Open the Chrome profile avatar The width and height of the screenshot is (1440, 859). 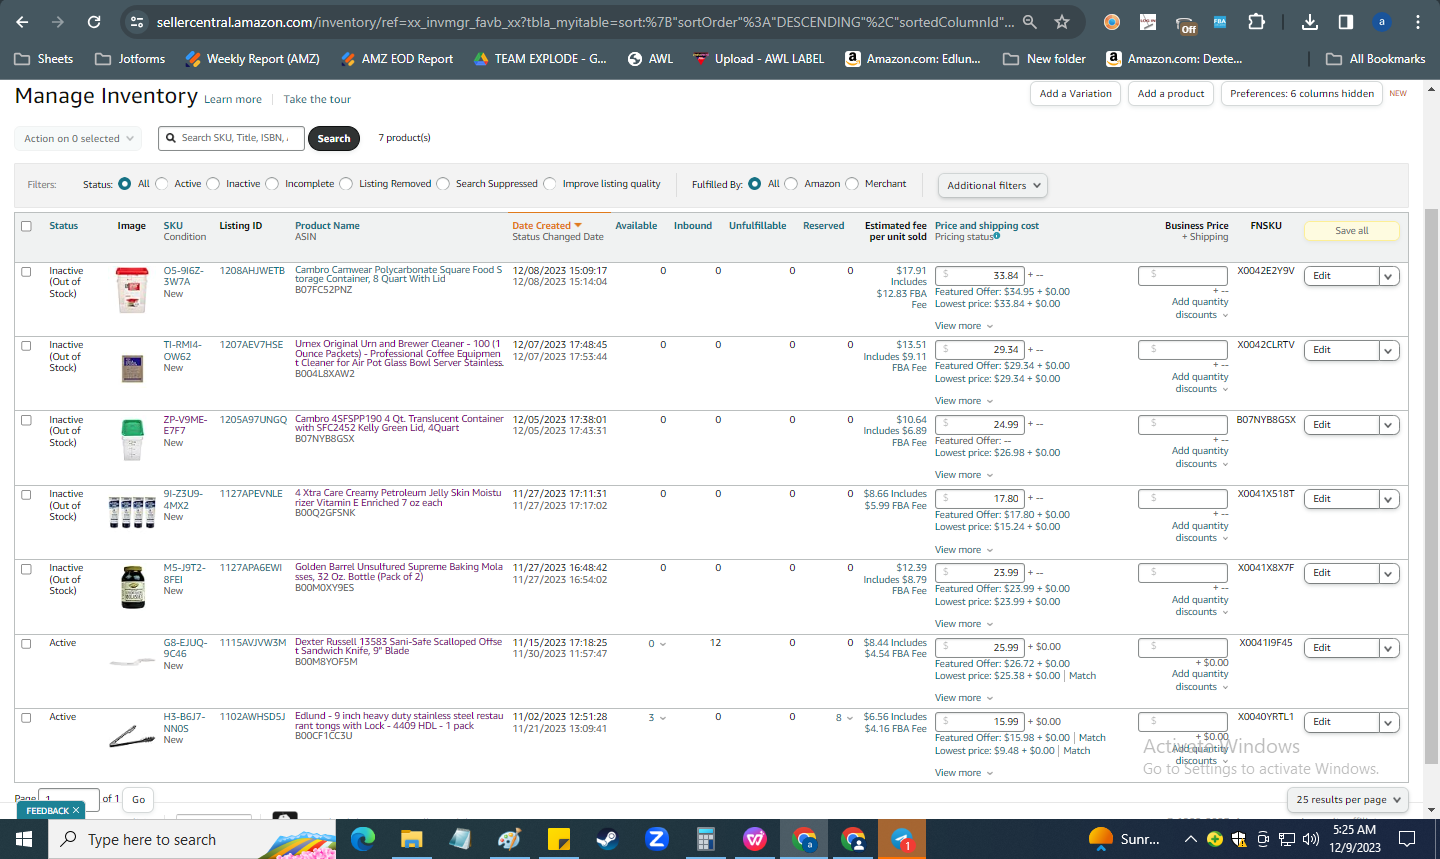1382,21
